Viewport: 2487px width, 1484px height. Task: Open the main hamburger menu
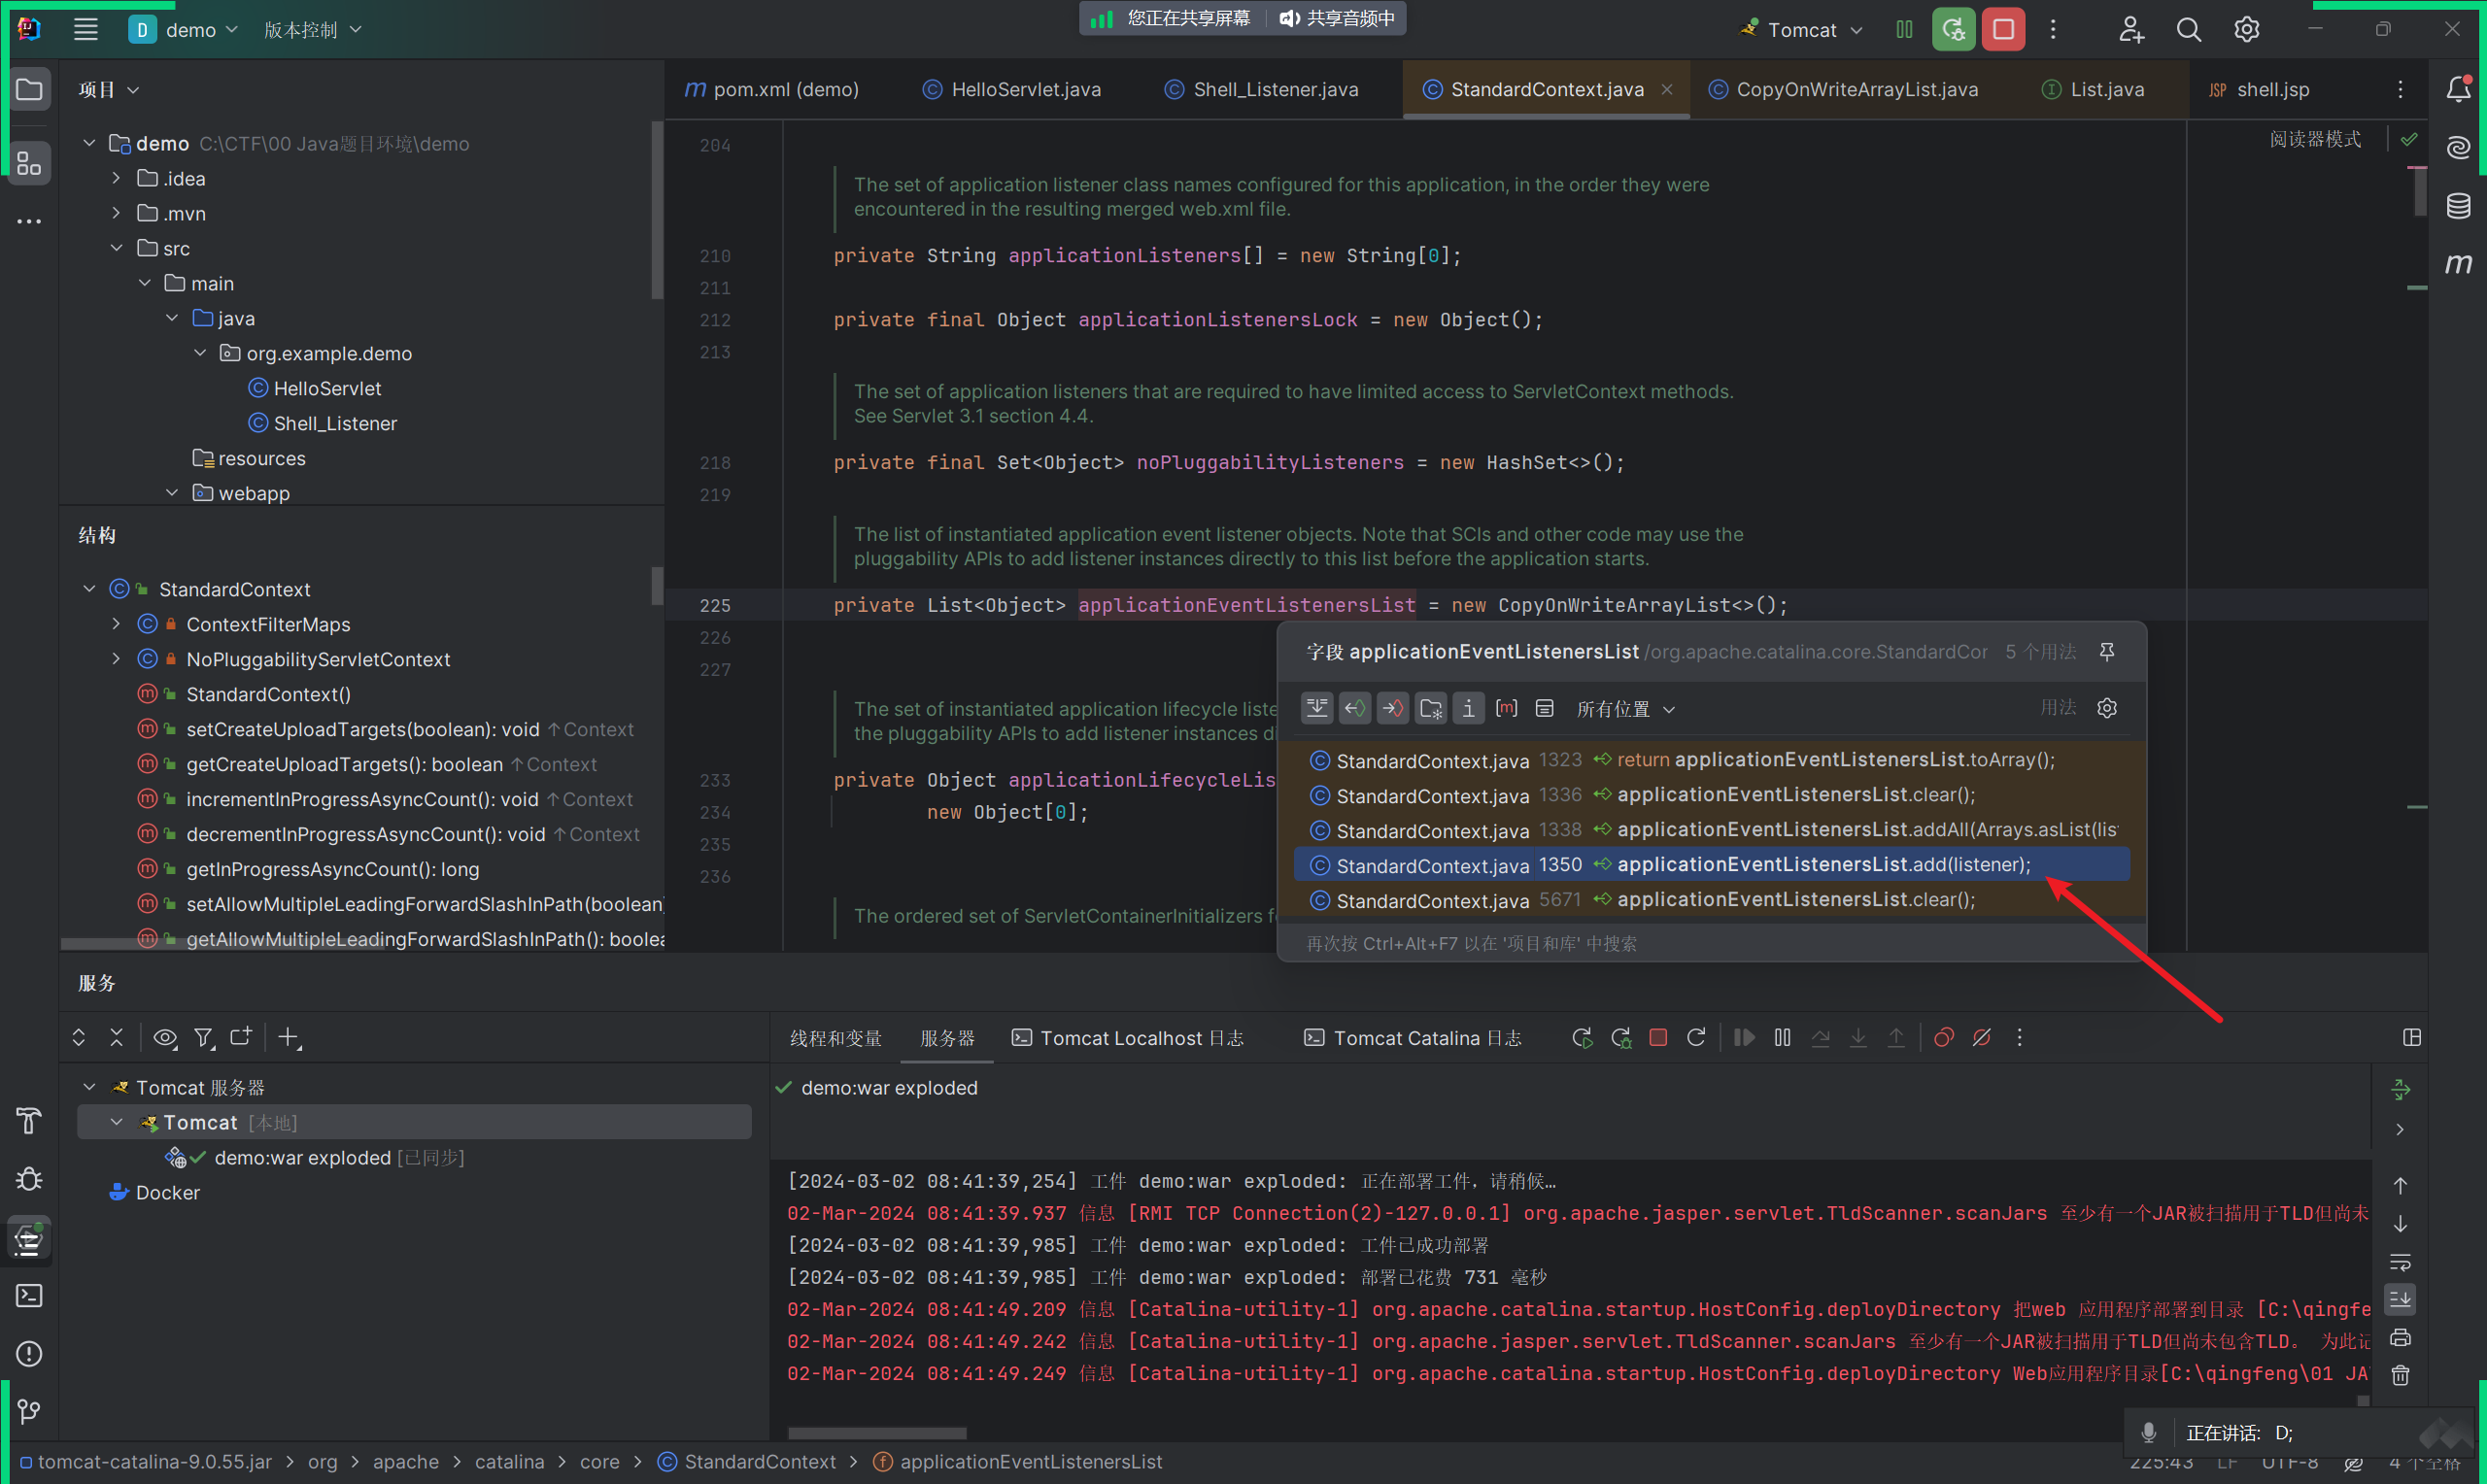coord(85,30)
